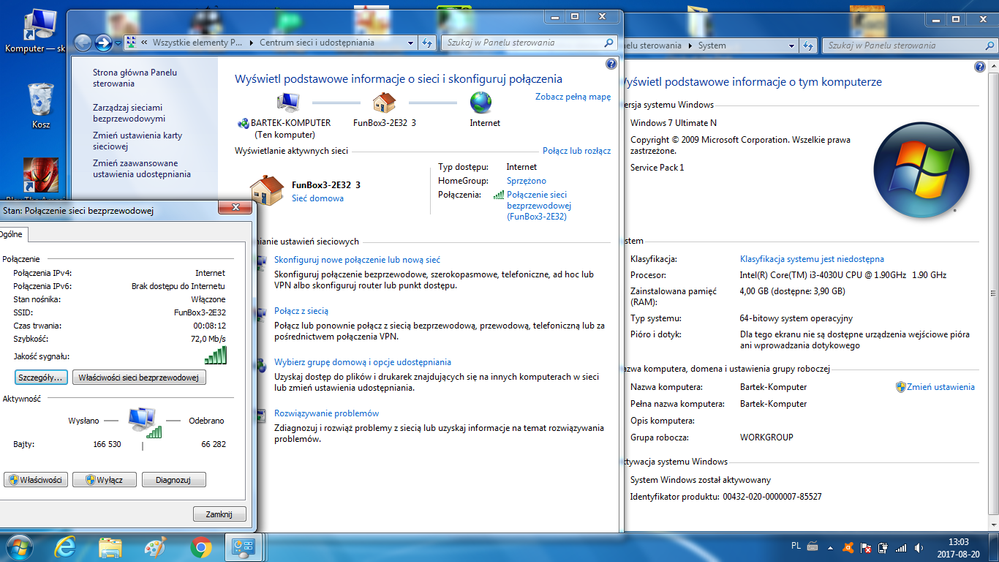Show hidden tray icons arrow
The image size is (999, 562).
coord(829,547)
